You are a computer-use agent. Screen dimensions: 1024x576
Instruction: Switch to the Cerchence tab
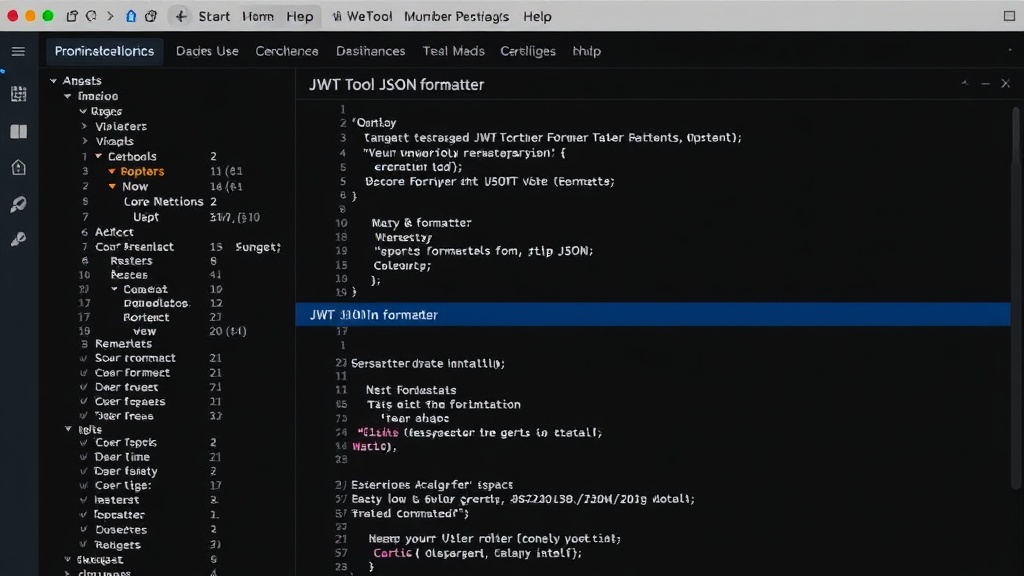point(287,51)
